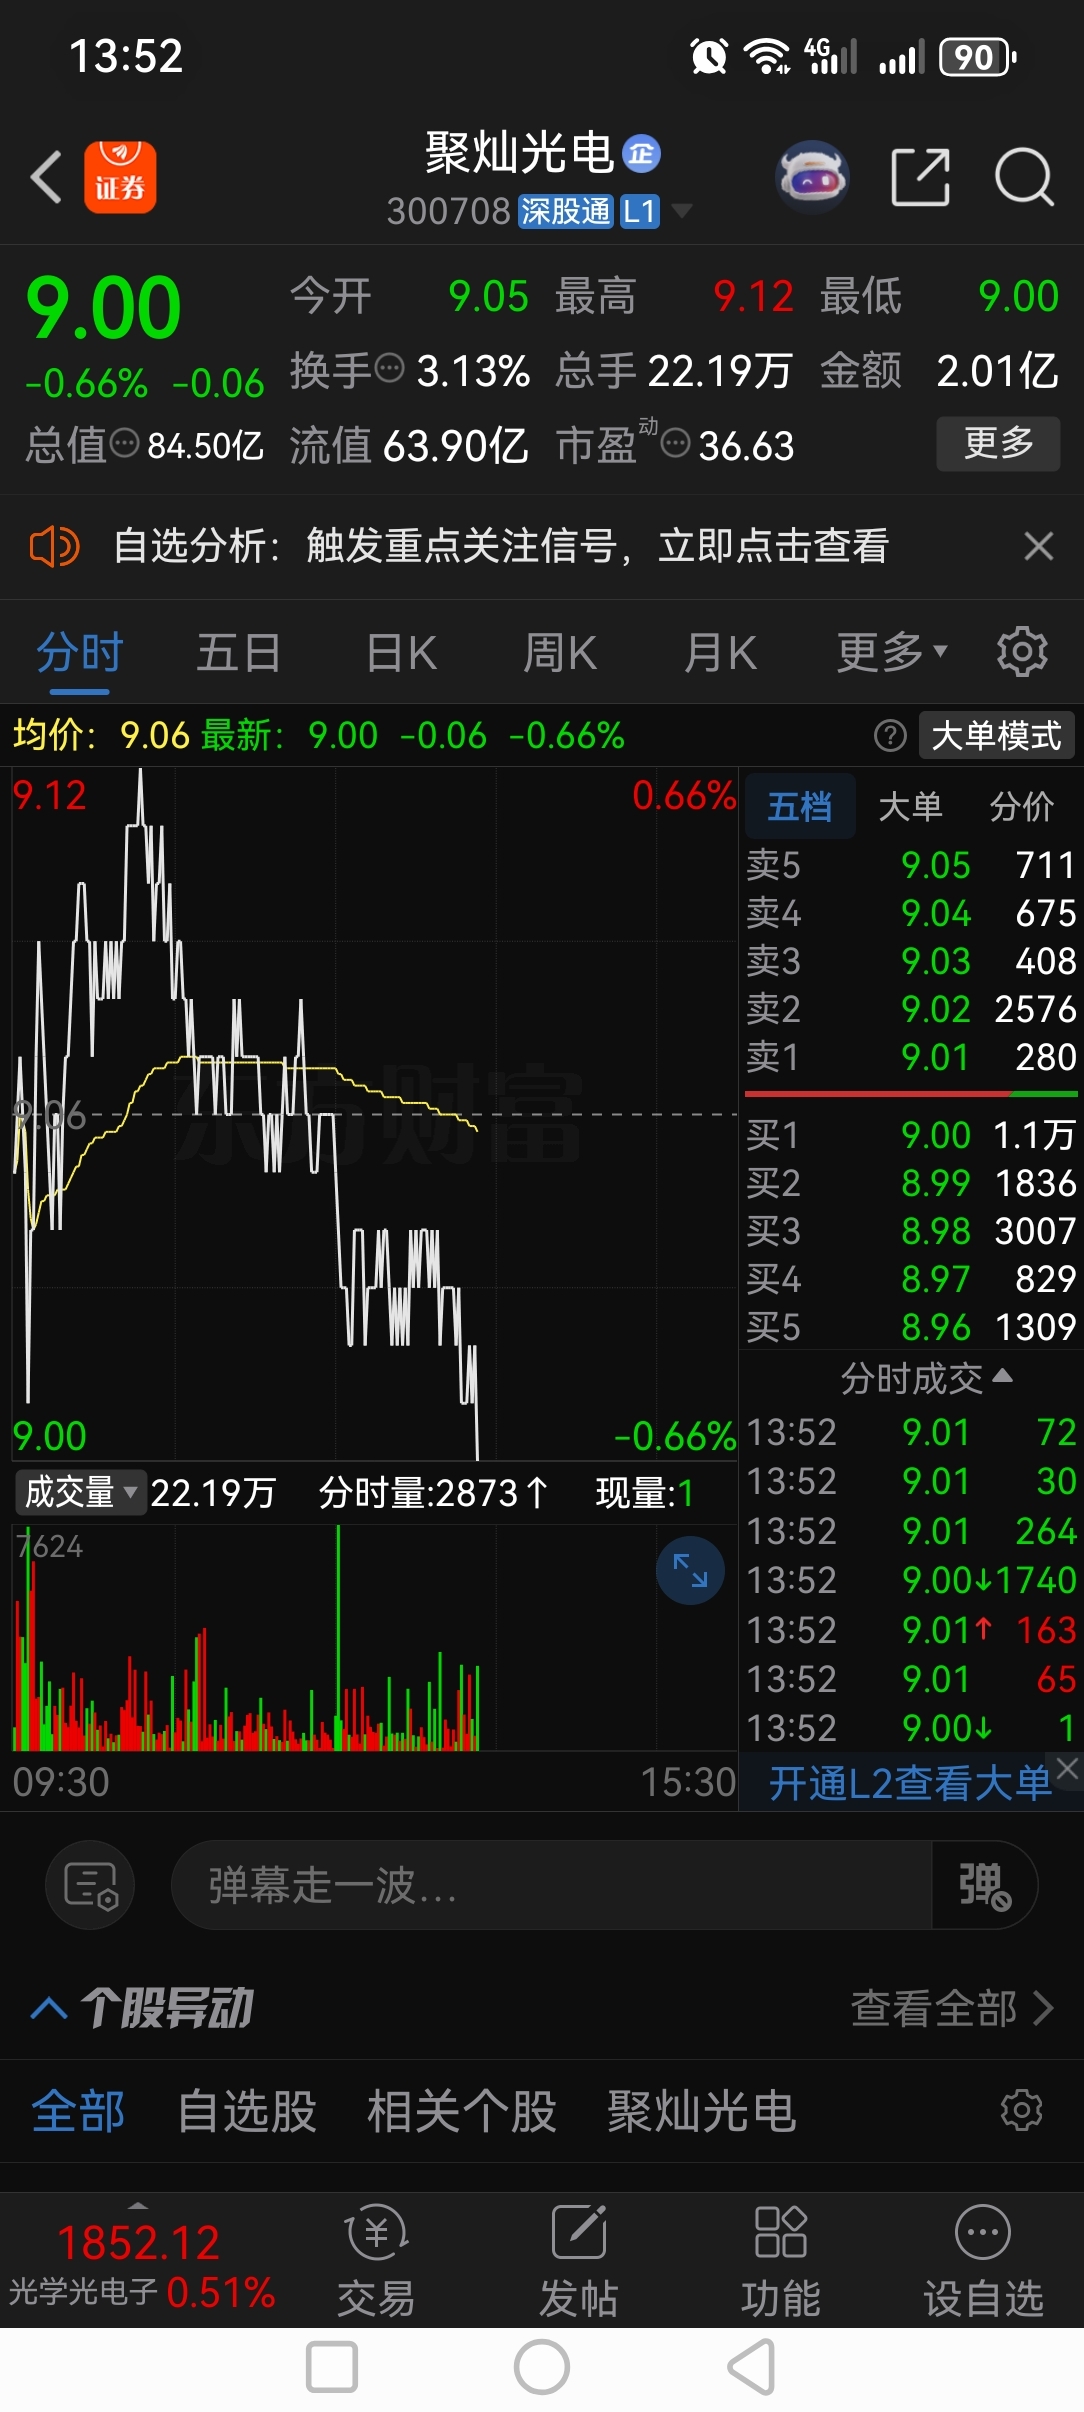The height and width of the screenshot is (2412, 1084).
Task: Tap 卖2 price 9.02 row
Action: point(911,1009)
